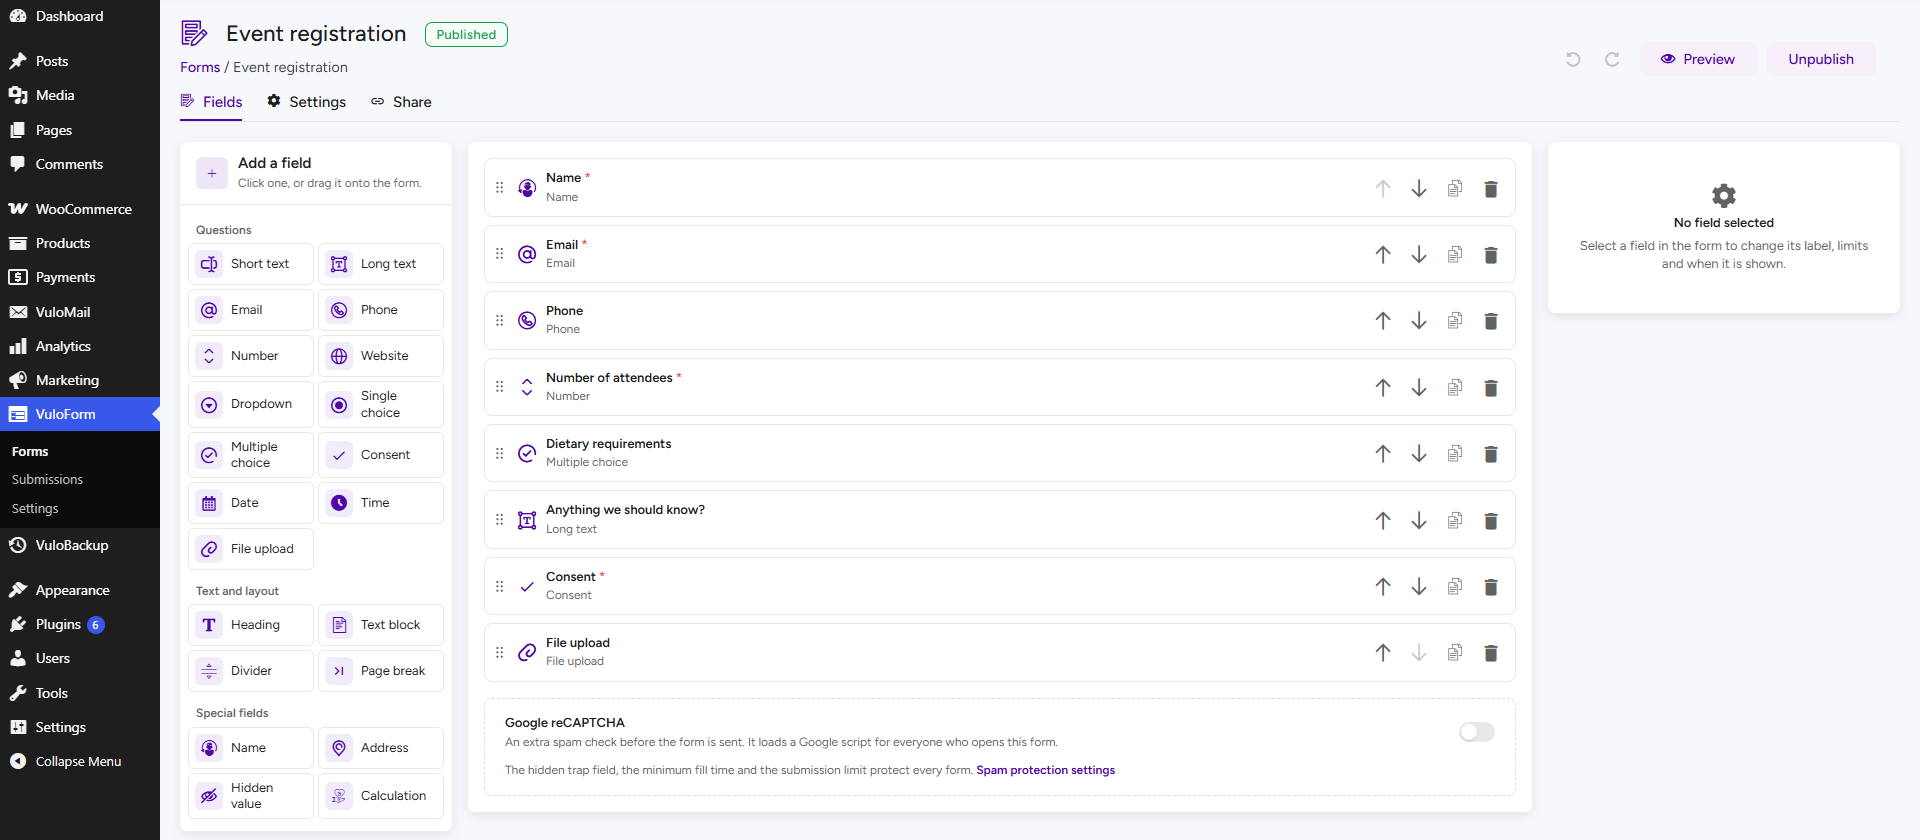The width and height of the screenshot is (1920, 840).
Task: Open VuloBackup in the sidebar
Action: pyautogui.click(x=80, y=545)
